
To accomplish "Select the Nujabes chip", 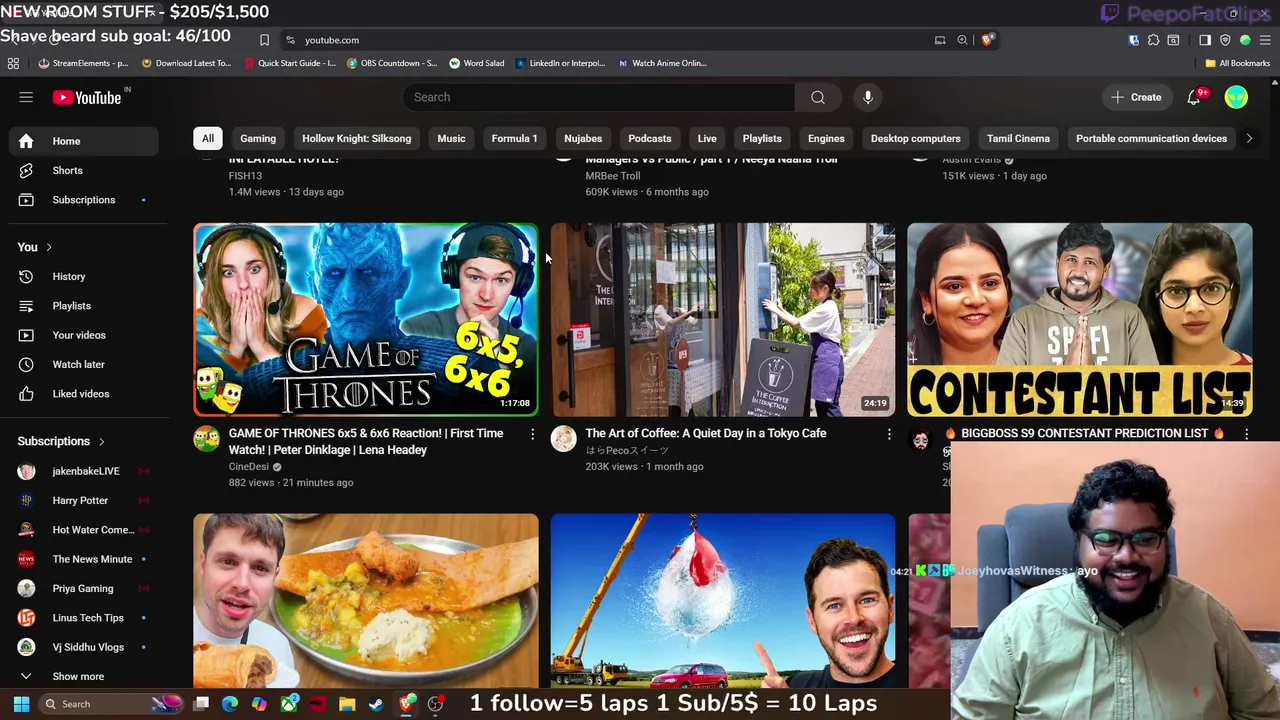I will [x=583, y=139].
